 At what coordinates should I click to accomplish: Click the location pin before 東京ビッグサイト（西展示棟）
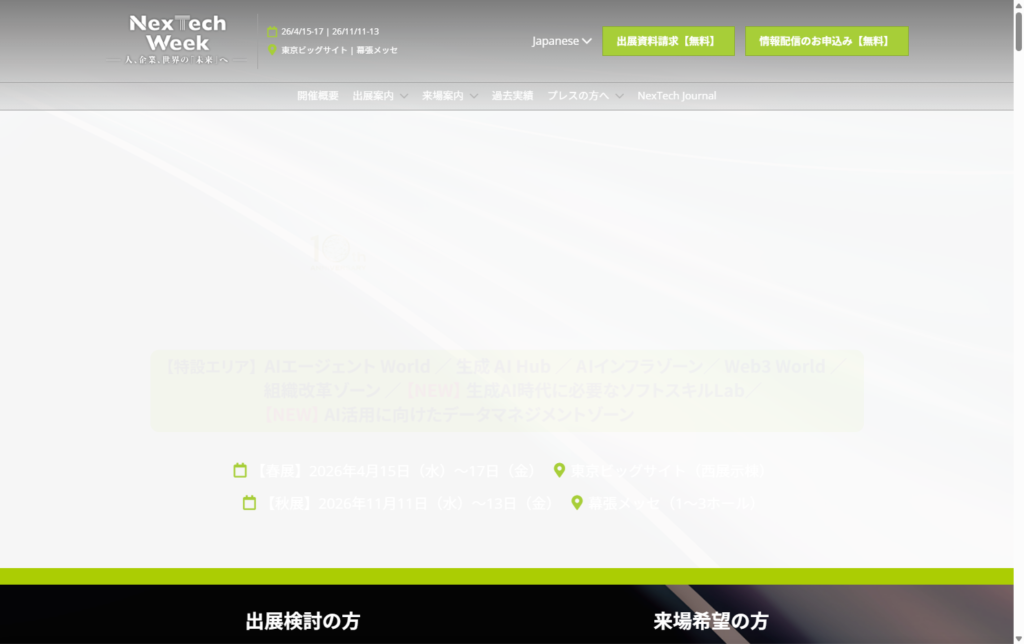560,470
